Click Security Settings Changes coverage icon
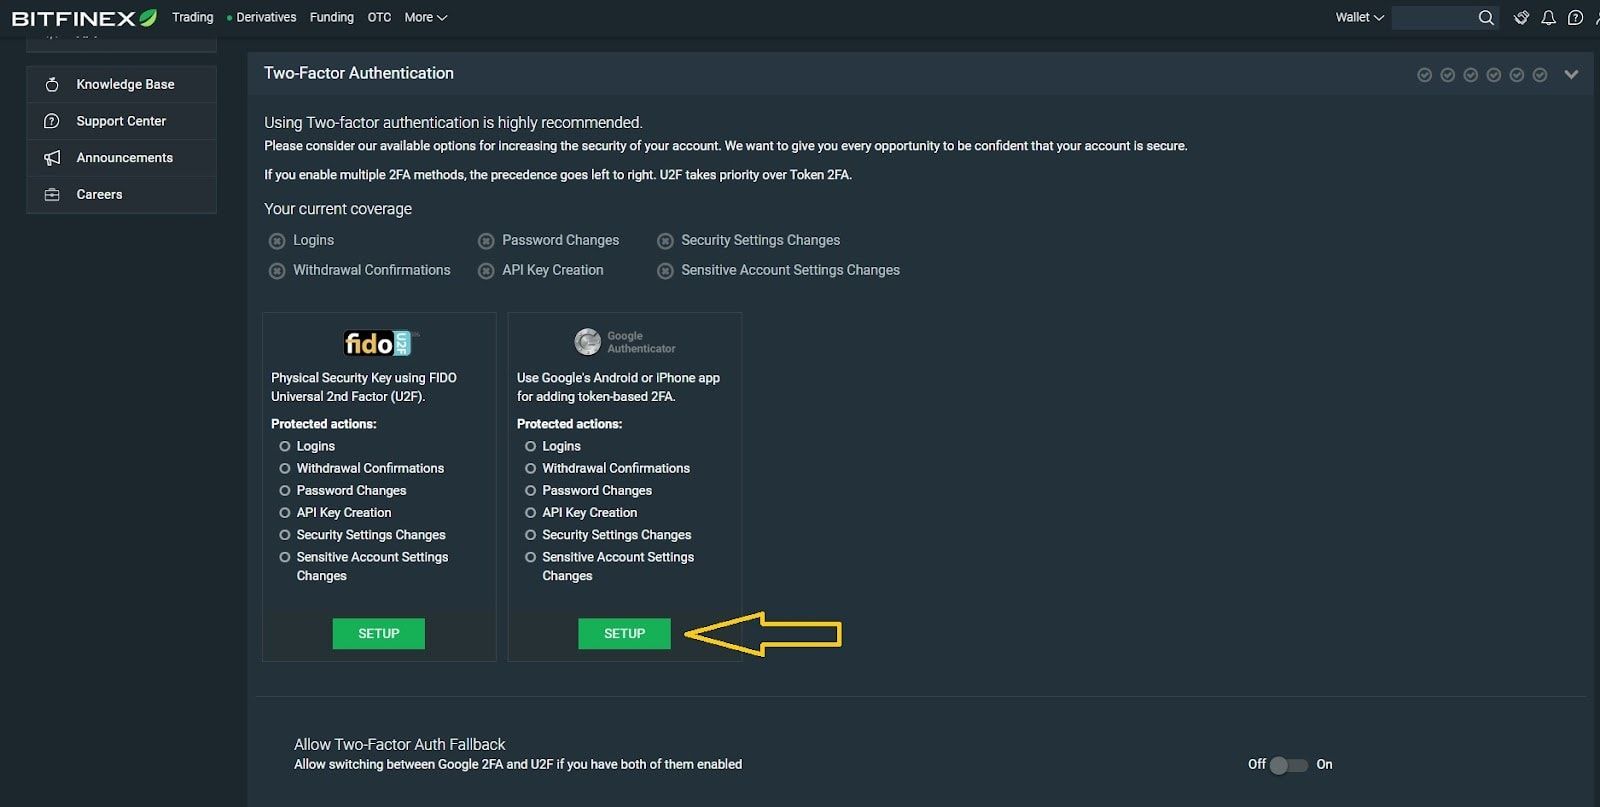The width and height of the screenshot is (1600, 807). pos(665,241)
